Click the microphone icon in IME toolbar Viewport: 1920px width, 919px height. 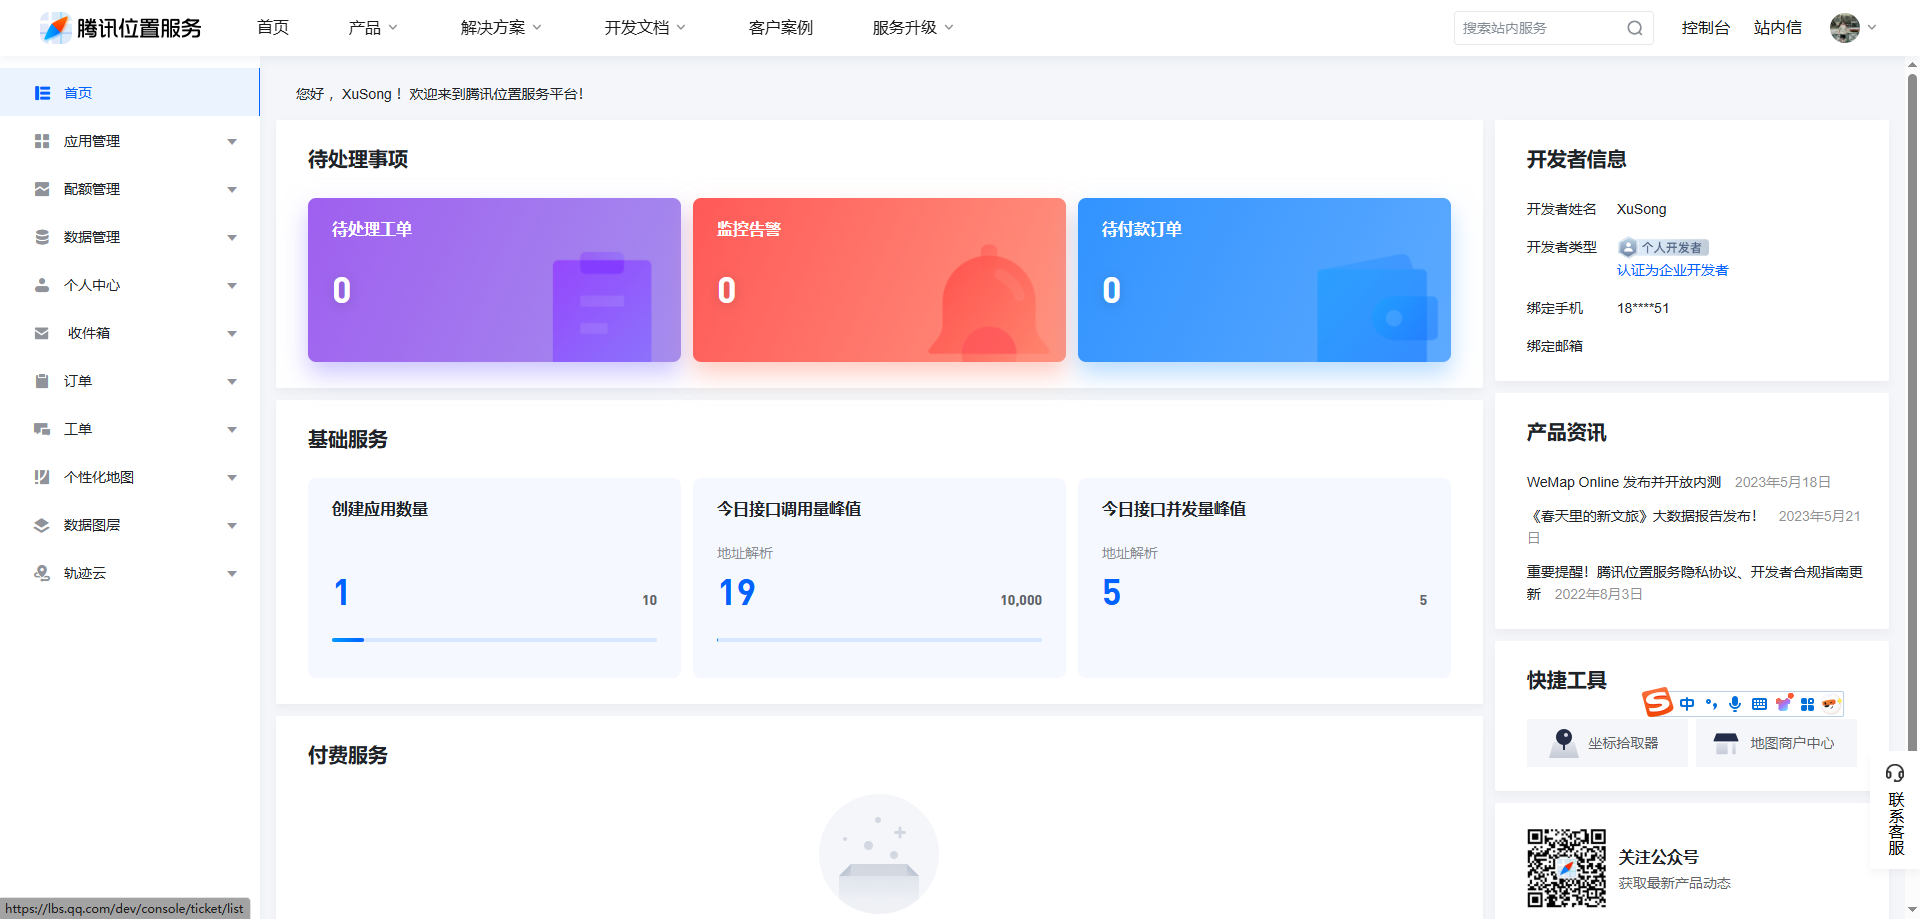[x=1735, y=704]
